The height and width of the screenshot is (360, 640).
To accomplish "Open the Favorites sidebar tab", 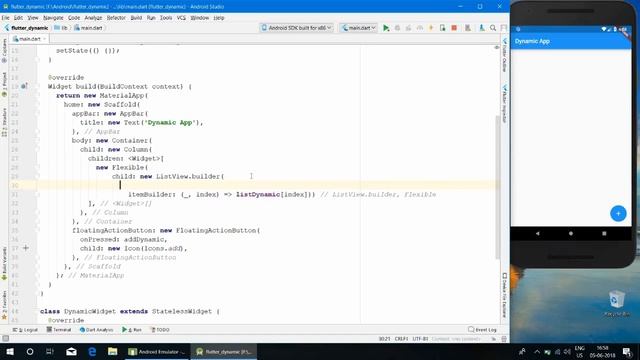I will point(4,305).
